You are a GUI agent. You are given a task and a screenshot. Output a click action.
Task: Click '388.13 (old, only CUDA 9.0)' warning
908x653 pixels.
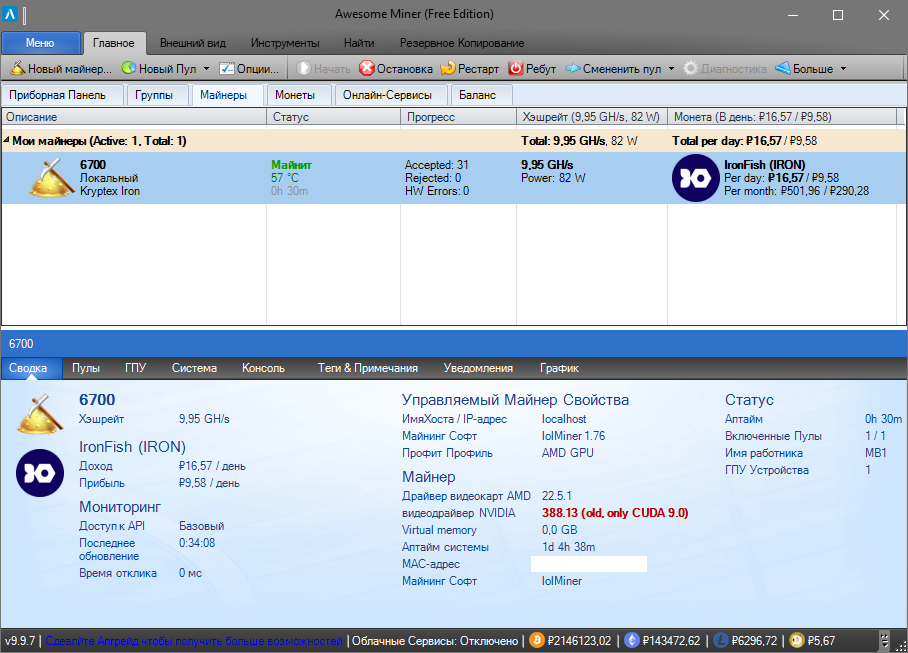point(615,513)
